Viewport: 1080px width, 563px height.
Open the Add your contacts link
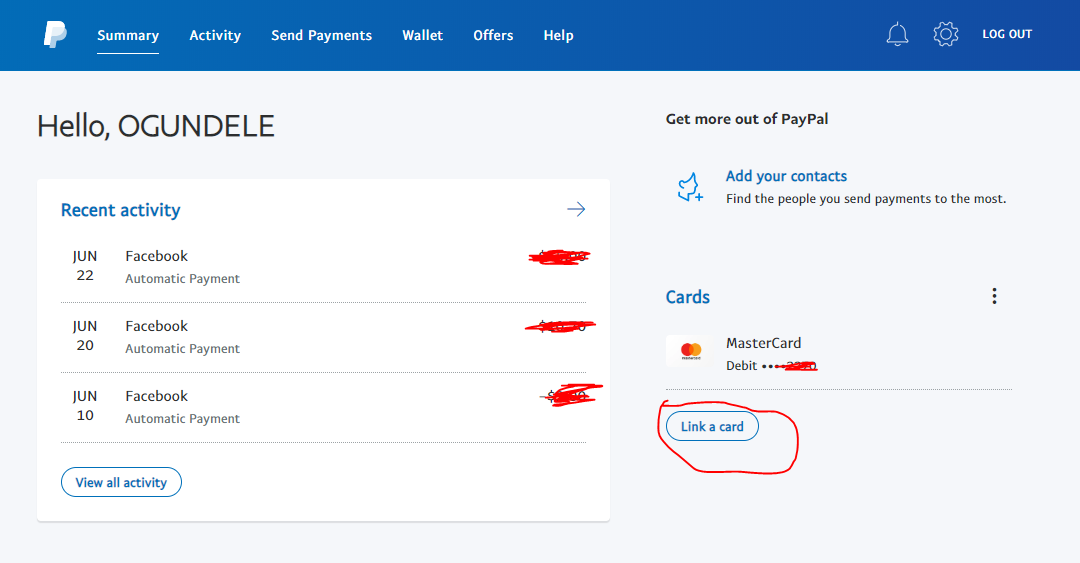coord(786,176)
